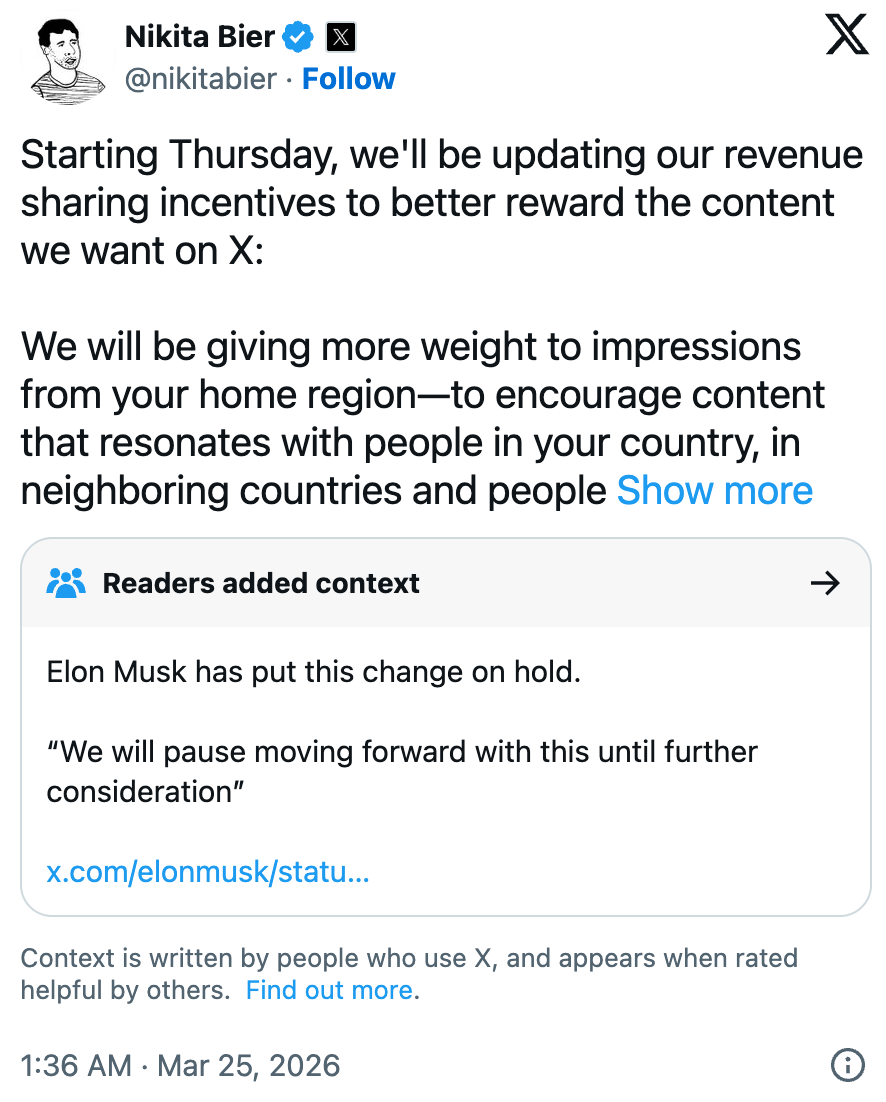Click the blue verified checkmark badge

297,38
